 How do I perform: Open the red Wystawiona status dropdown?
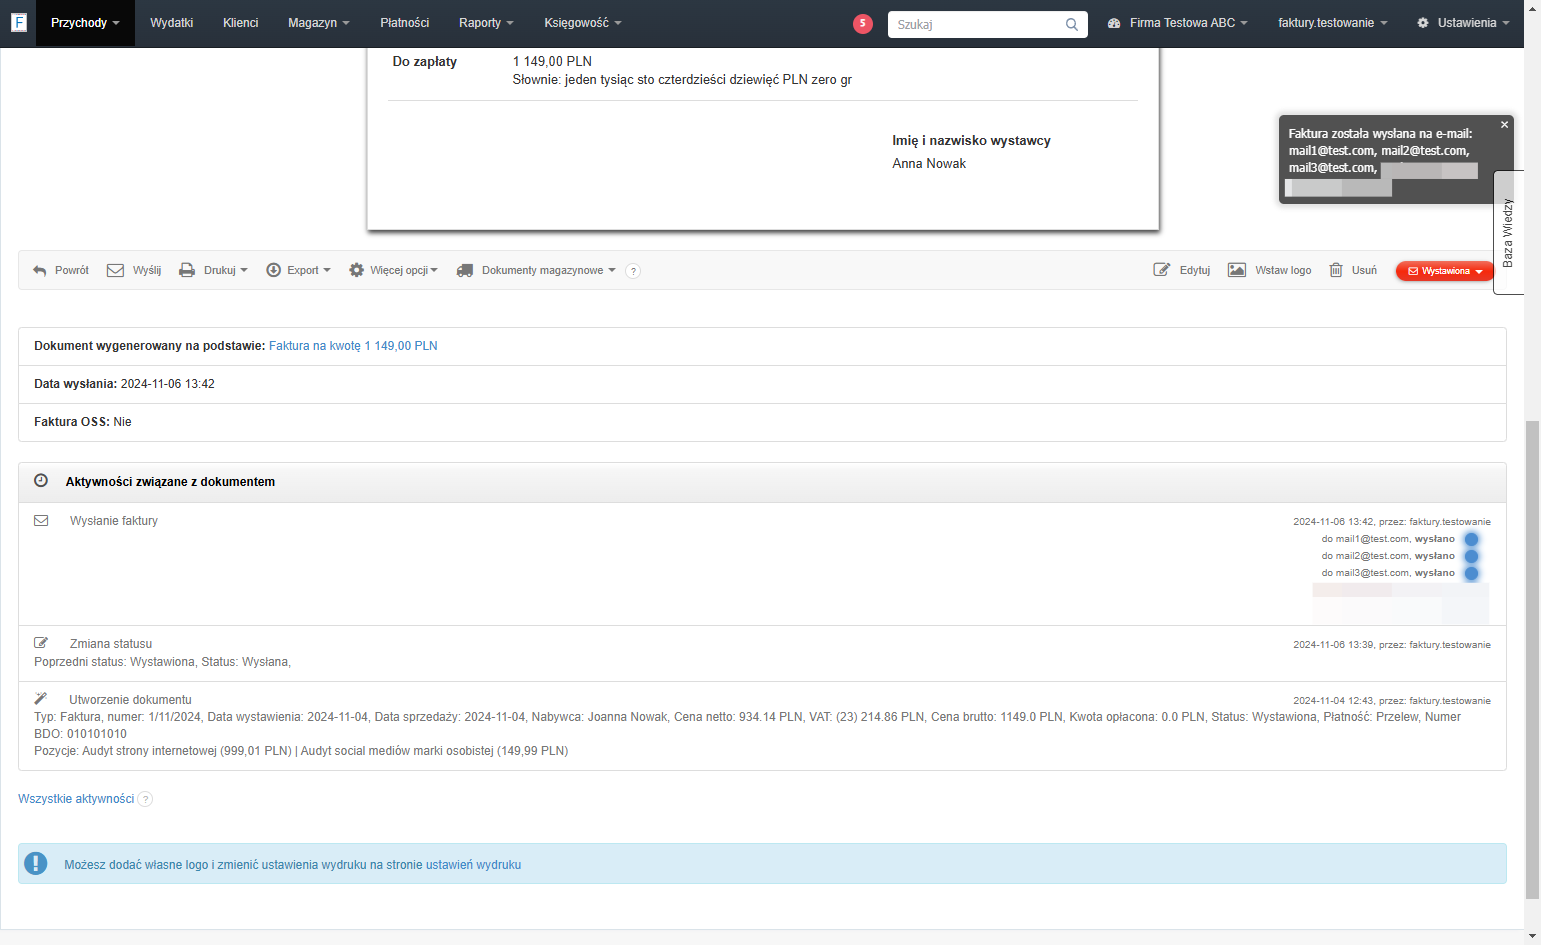click(1445, 271)
